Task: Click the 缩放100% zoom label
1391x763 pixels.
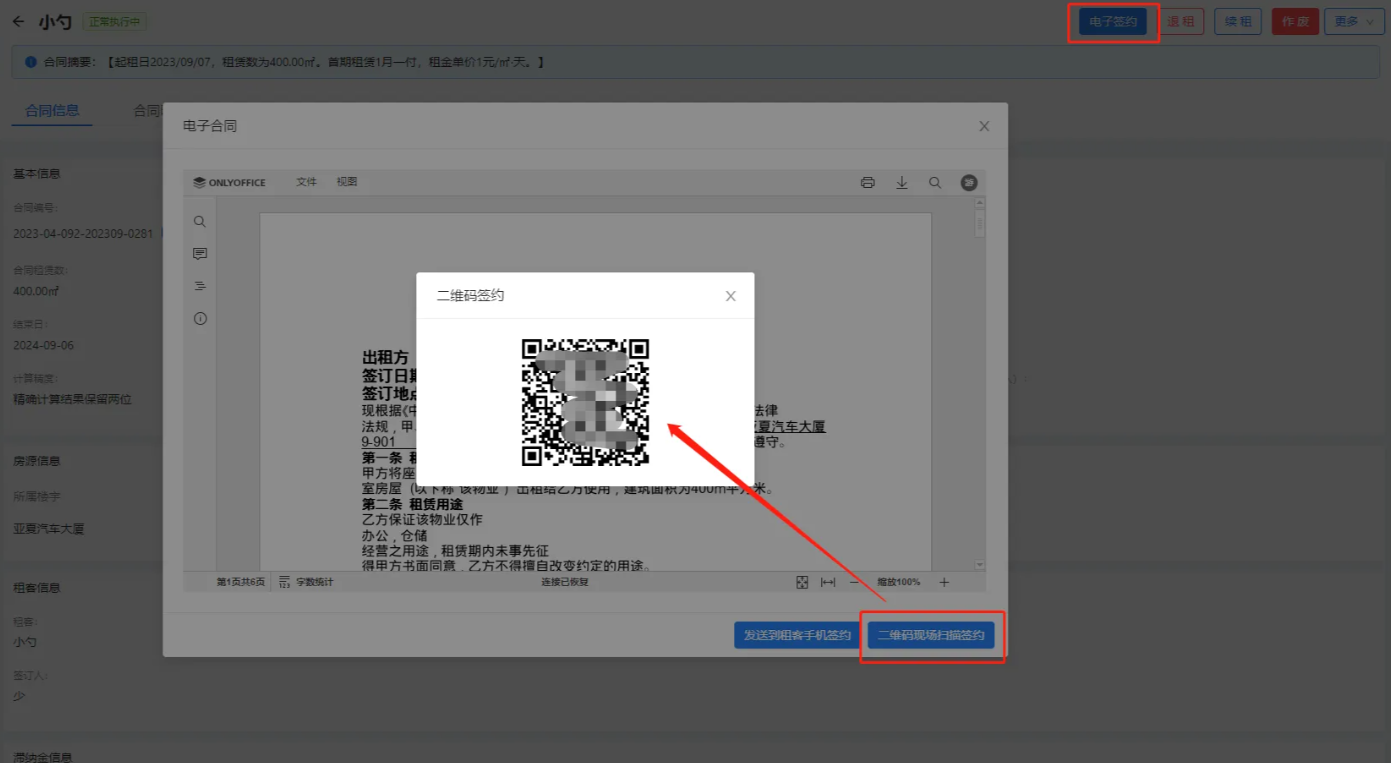Action: point(898,582)
